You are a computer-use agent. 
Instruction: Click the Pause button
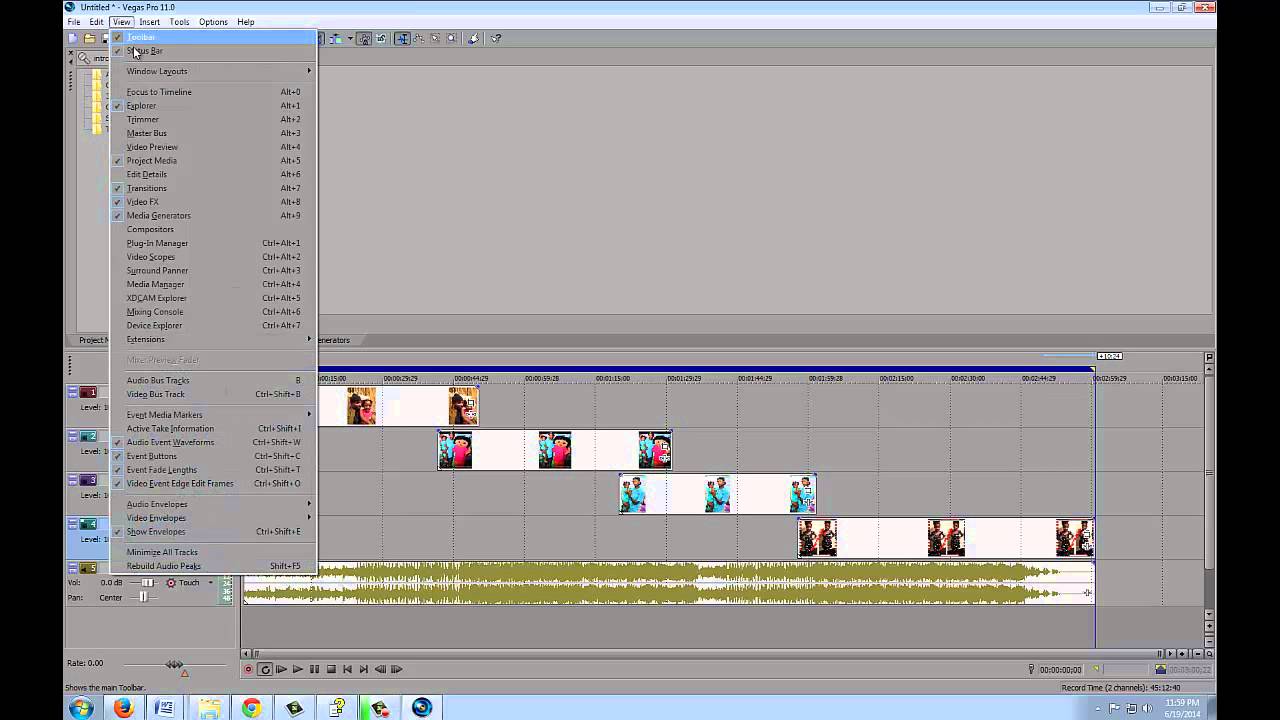tap(314, 669)
